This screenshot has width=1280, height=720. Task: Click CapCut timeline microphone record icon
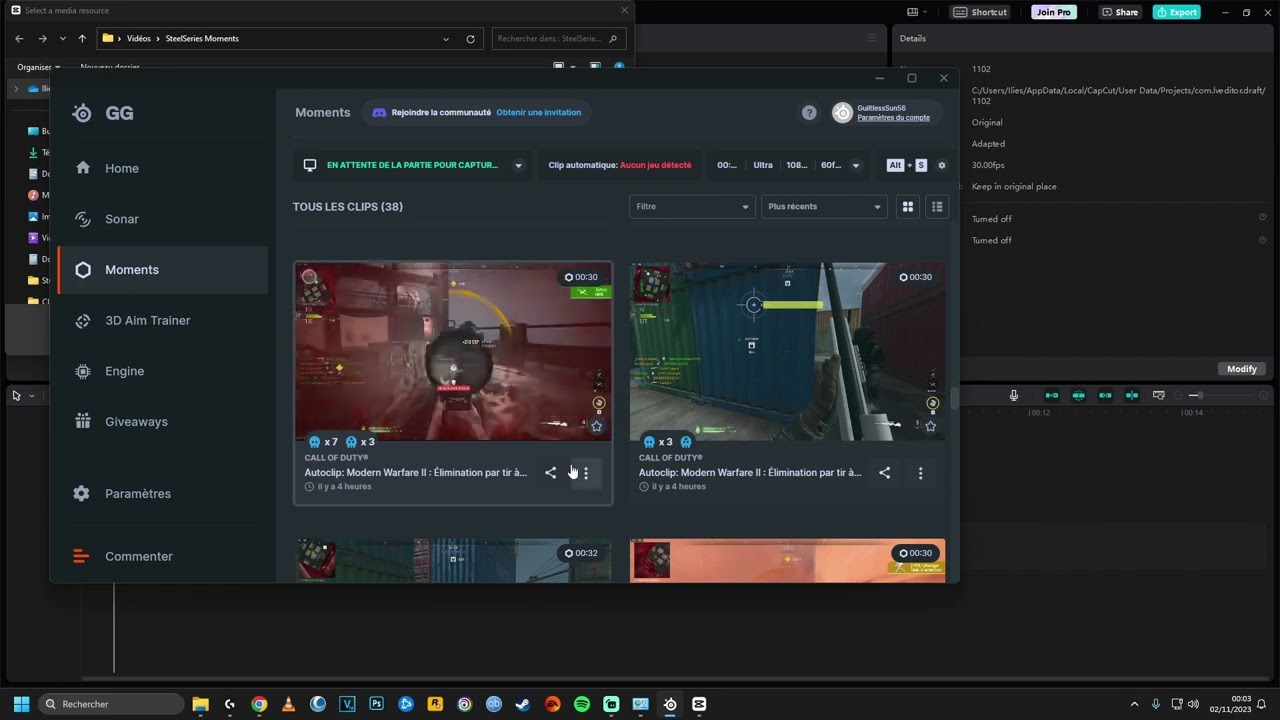click(x=1013, y=396)
